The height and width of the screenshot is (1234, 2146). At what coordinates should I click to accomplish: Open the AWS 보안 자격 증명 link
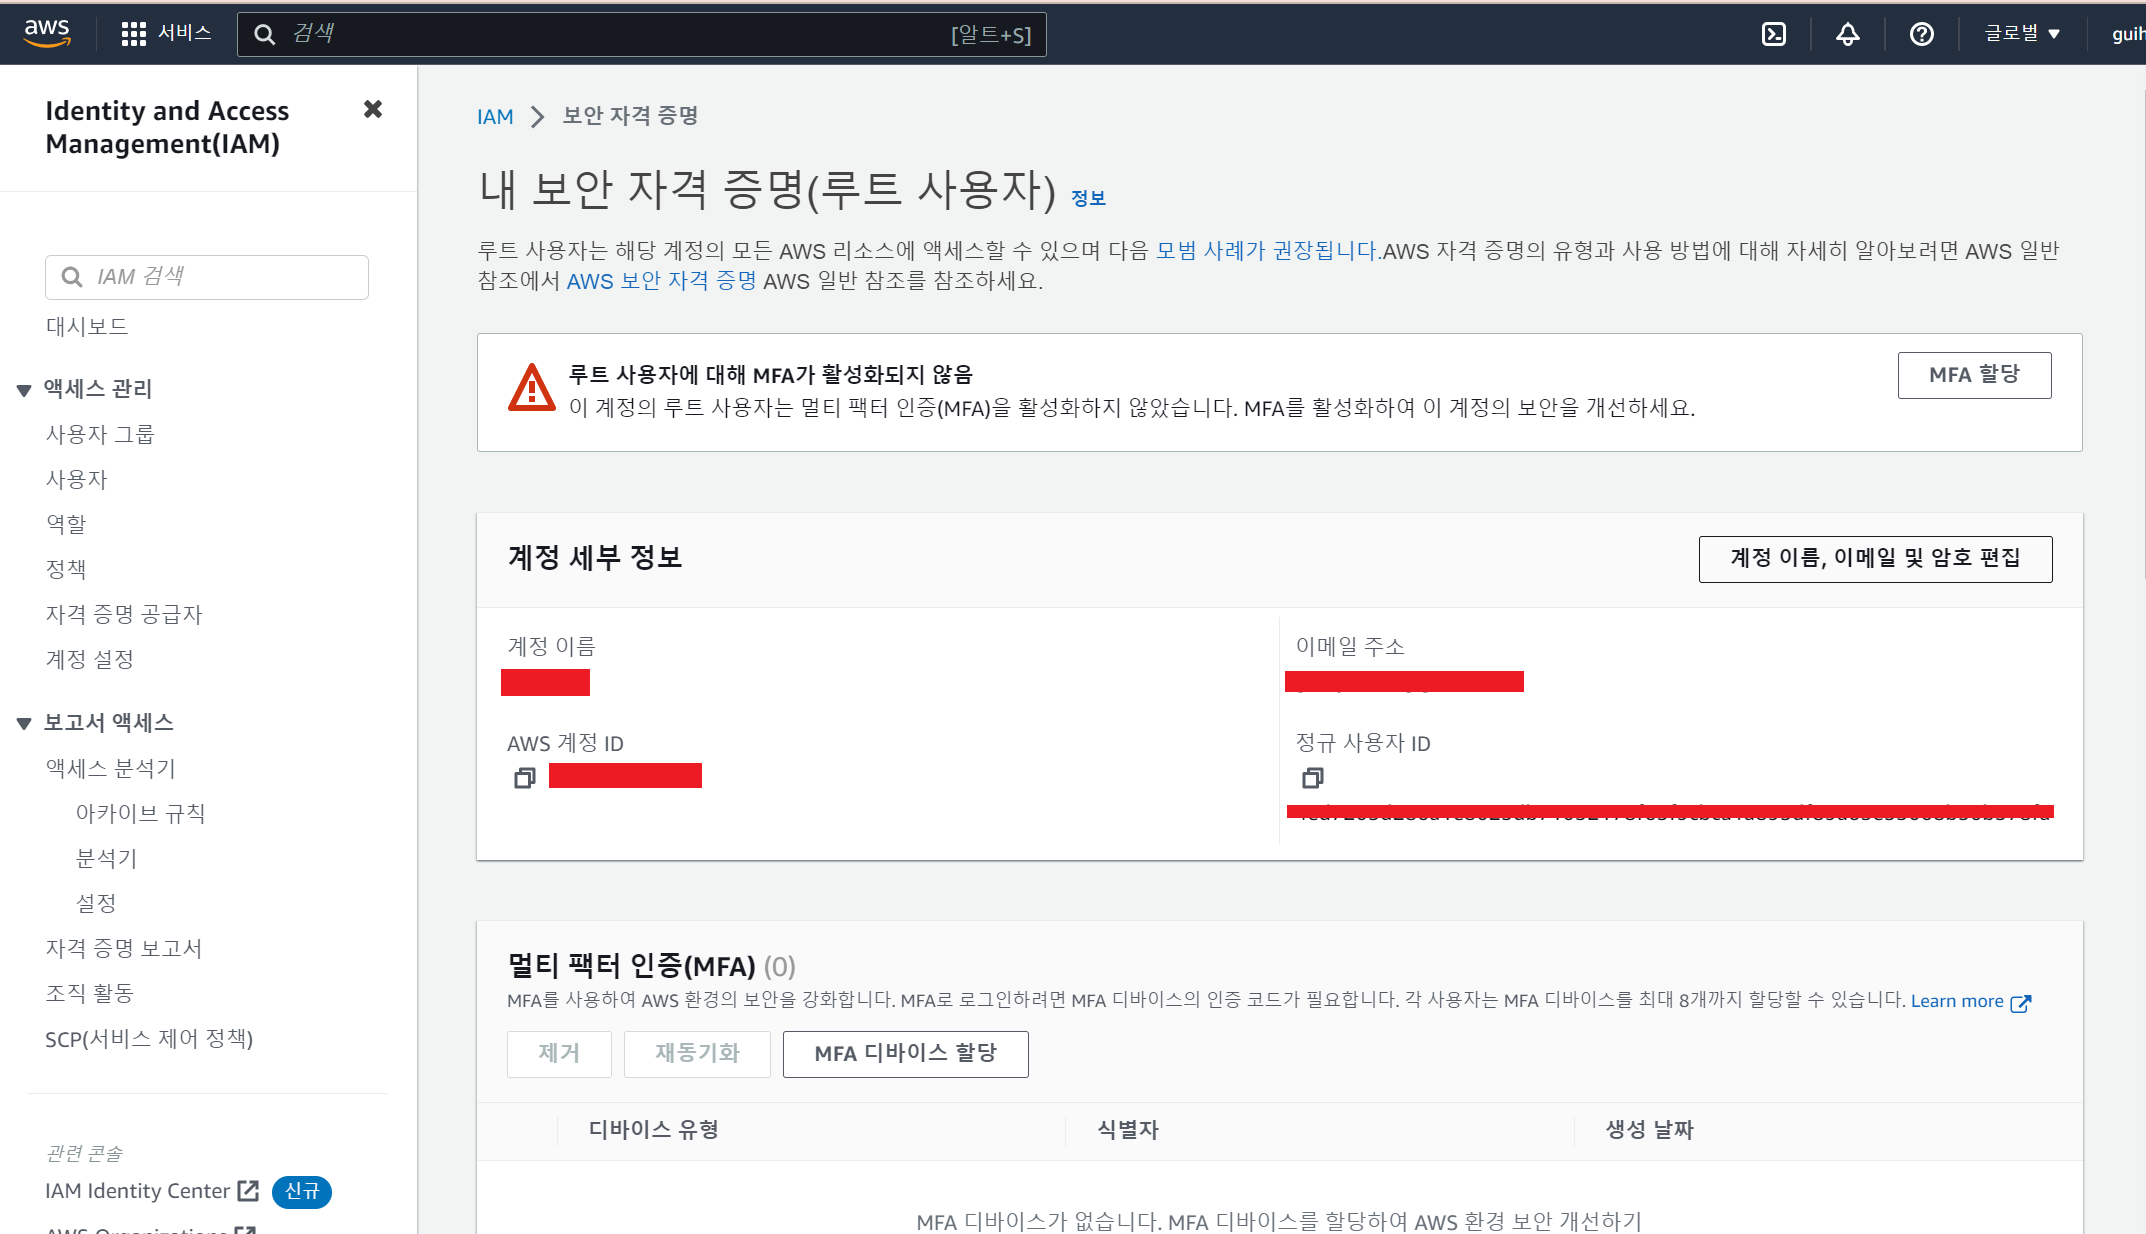(x=662, y=281)
